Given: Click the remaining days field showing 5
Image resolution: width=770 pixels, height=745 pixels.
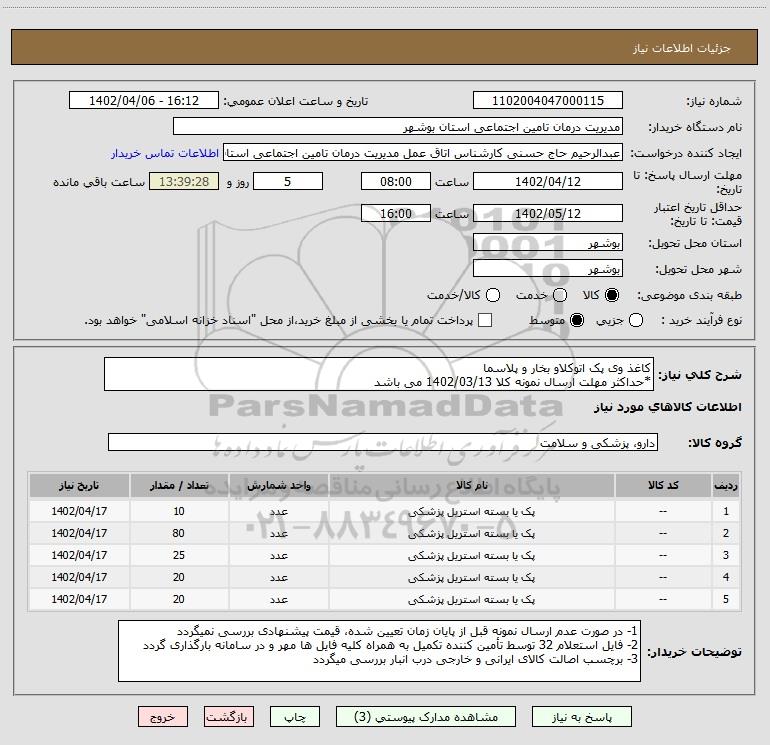Looking at the screenshot, I should pyautogui.click(x=288, y=181).
